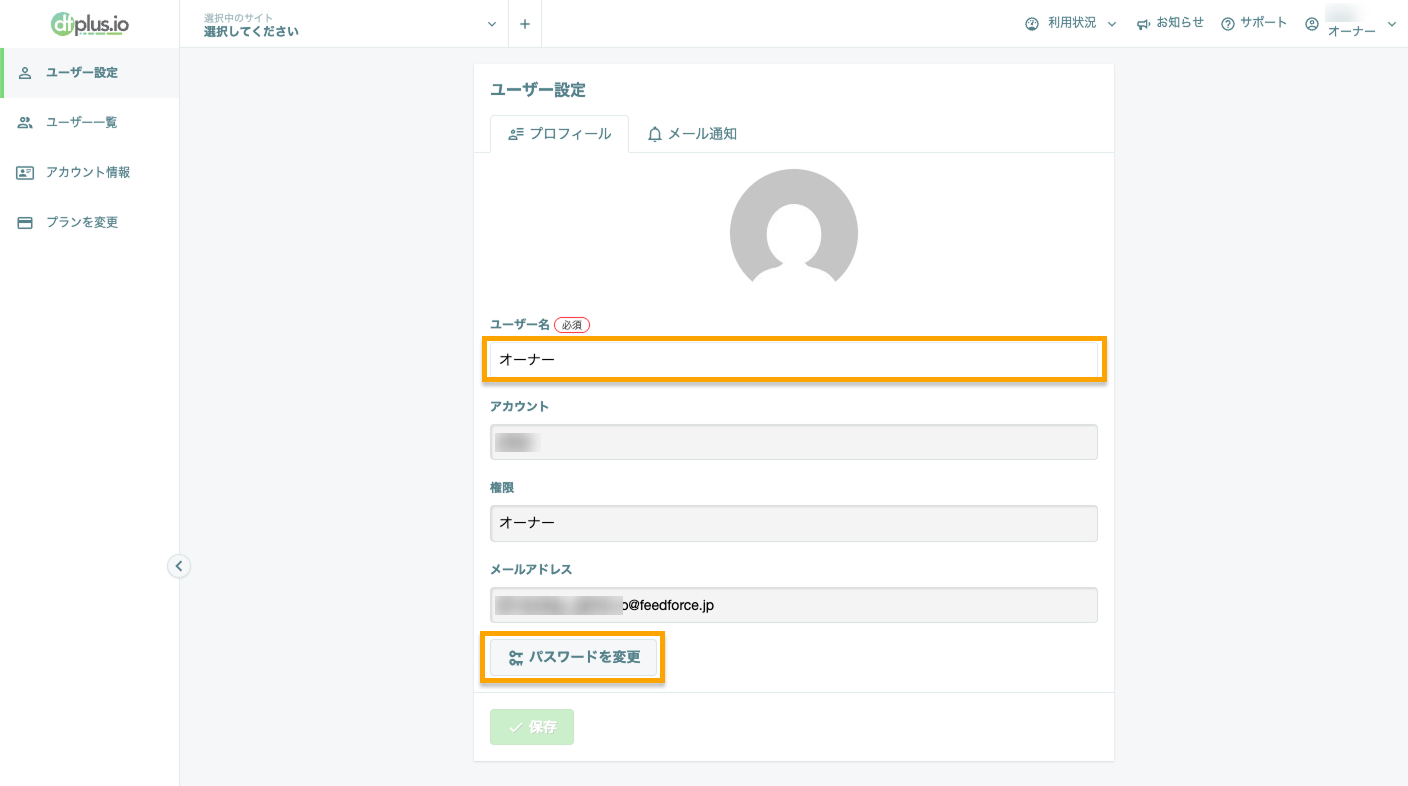Click the パスワードを変更 button
Viewport: 1408px width, 786px height.
pyautogui.click(x=574, y=657)
